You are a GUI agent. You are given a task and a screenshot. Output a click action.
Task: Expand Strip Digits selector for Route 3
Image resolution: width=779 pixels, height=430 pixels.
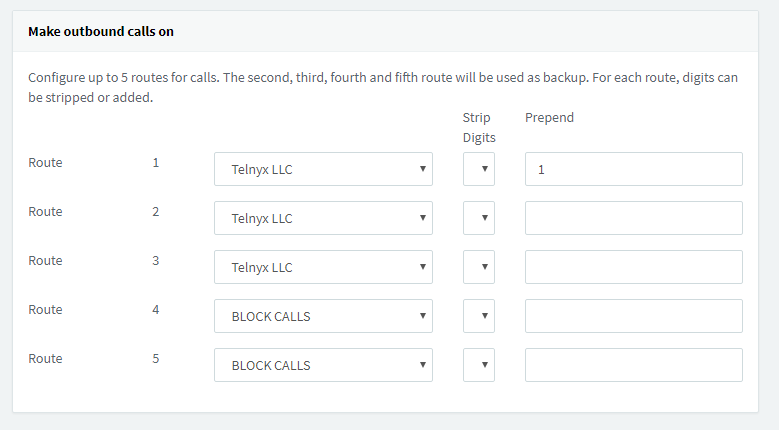479,267
